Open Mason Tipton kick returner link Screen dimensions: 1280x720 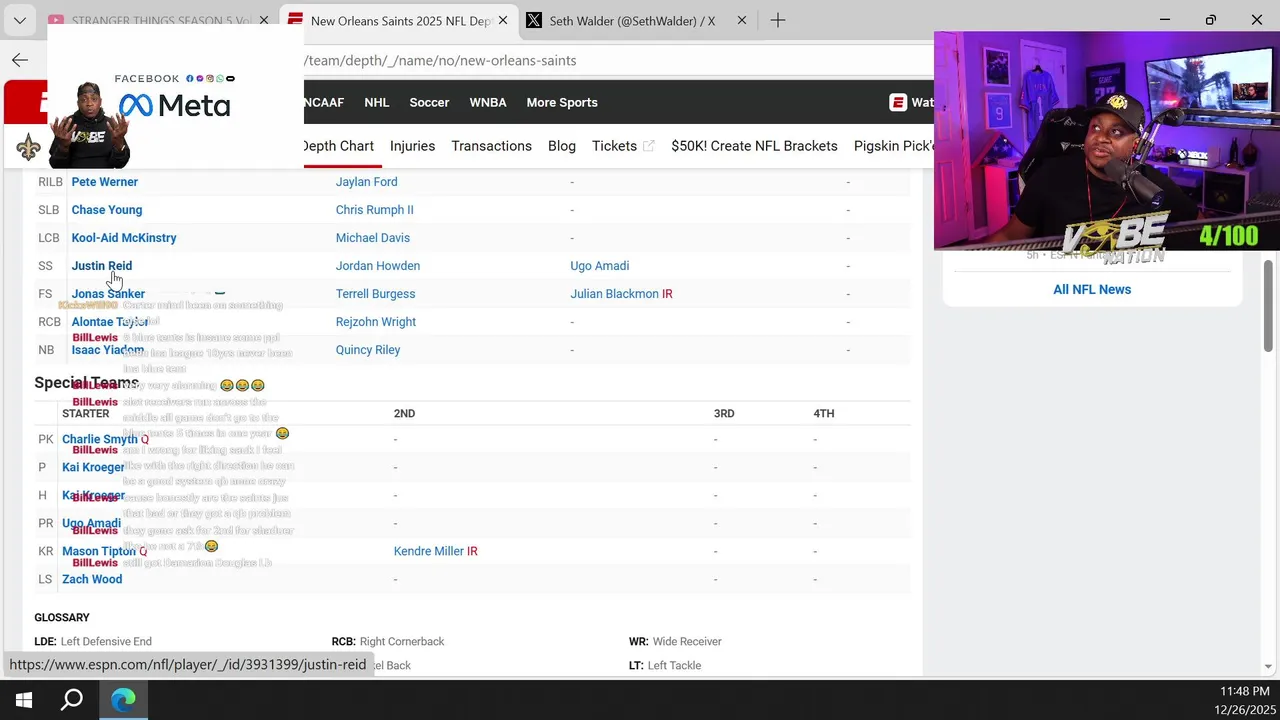pyautogui.click(x=98, y=551)
